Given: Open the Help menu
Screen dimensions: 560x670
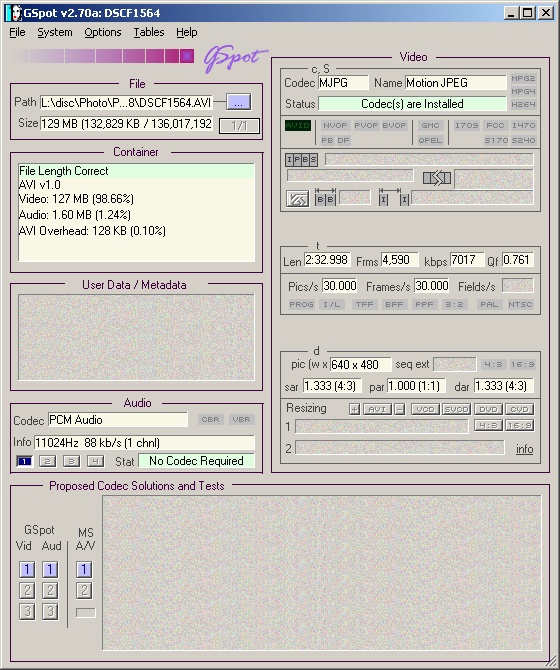Looking at the screenshot, I should pos(187,32).
